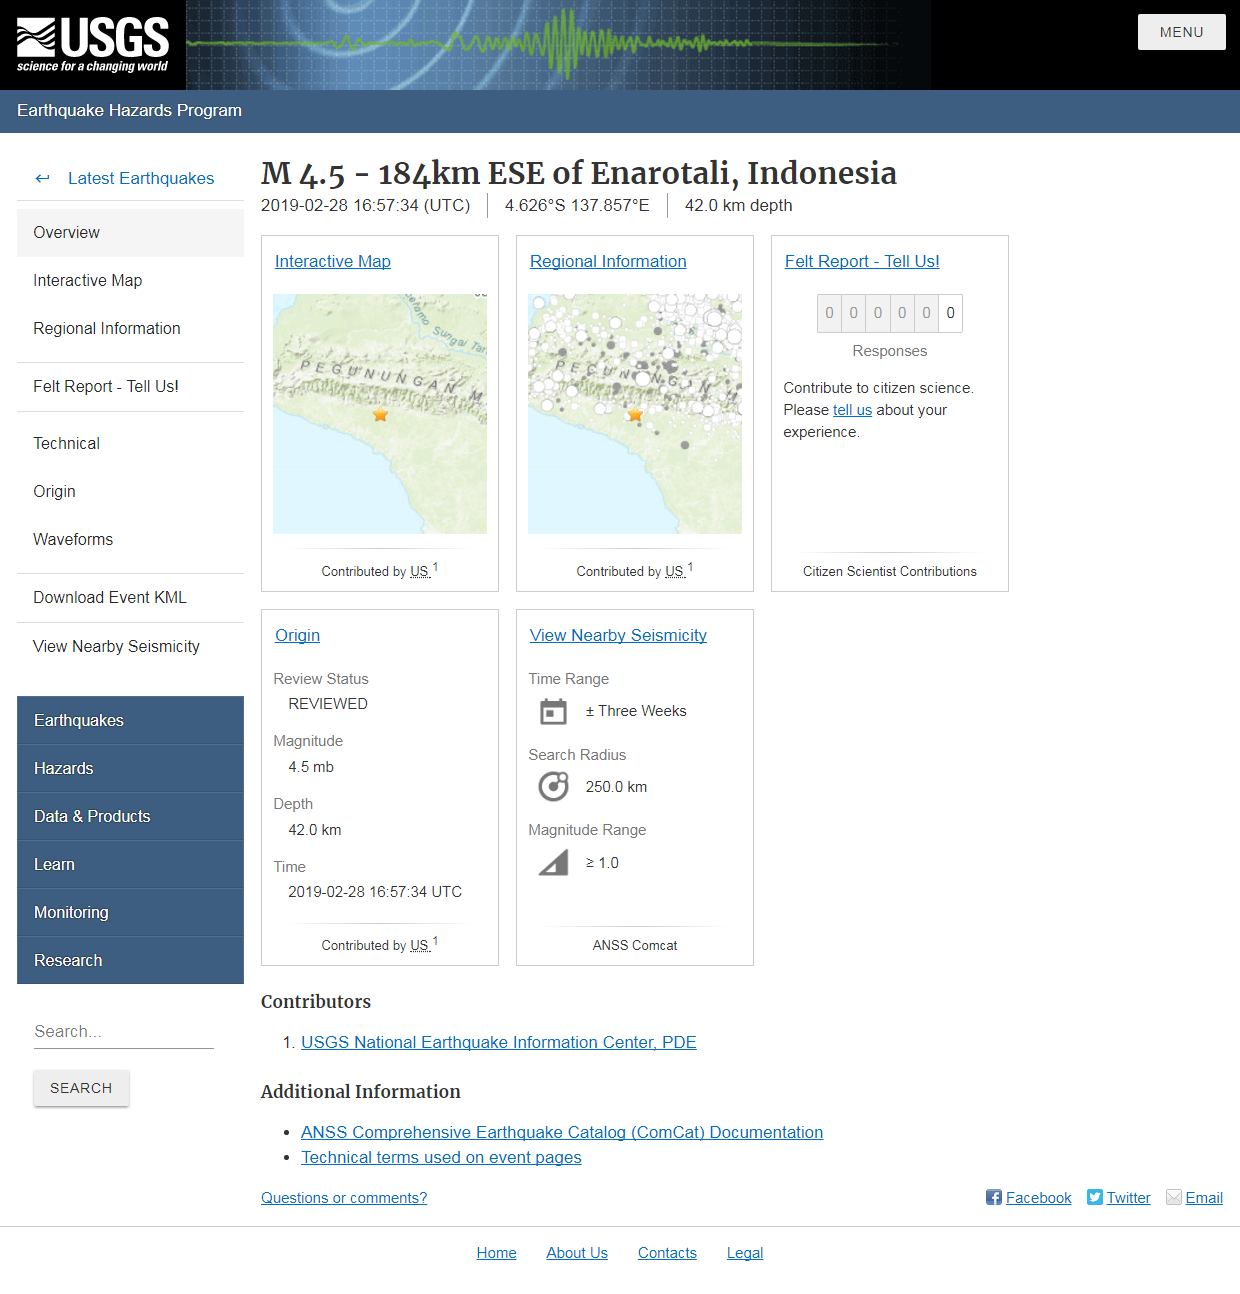Select Origin in the sidebar

[x=130, y=491]
